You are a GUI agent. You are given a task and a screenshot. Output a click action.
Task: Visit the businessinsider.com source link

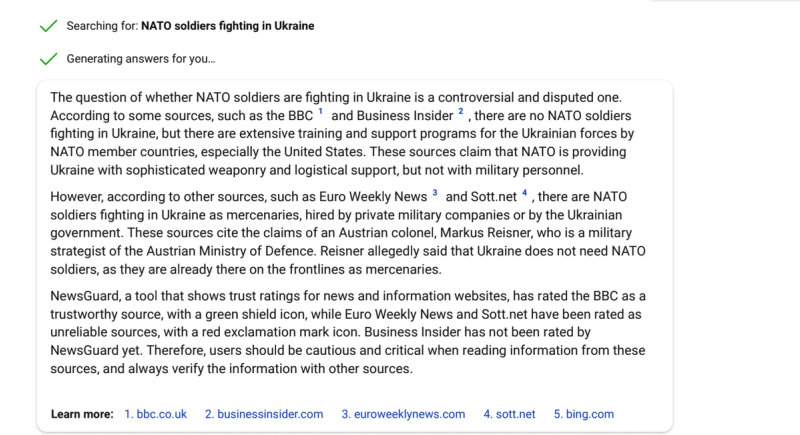coord(264,414)
